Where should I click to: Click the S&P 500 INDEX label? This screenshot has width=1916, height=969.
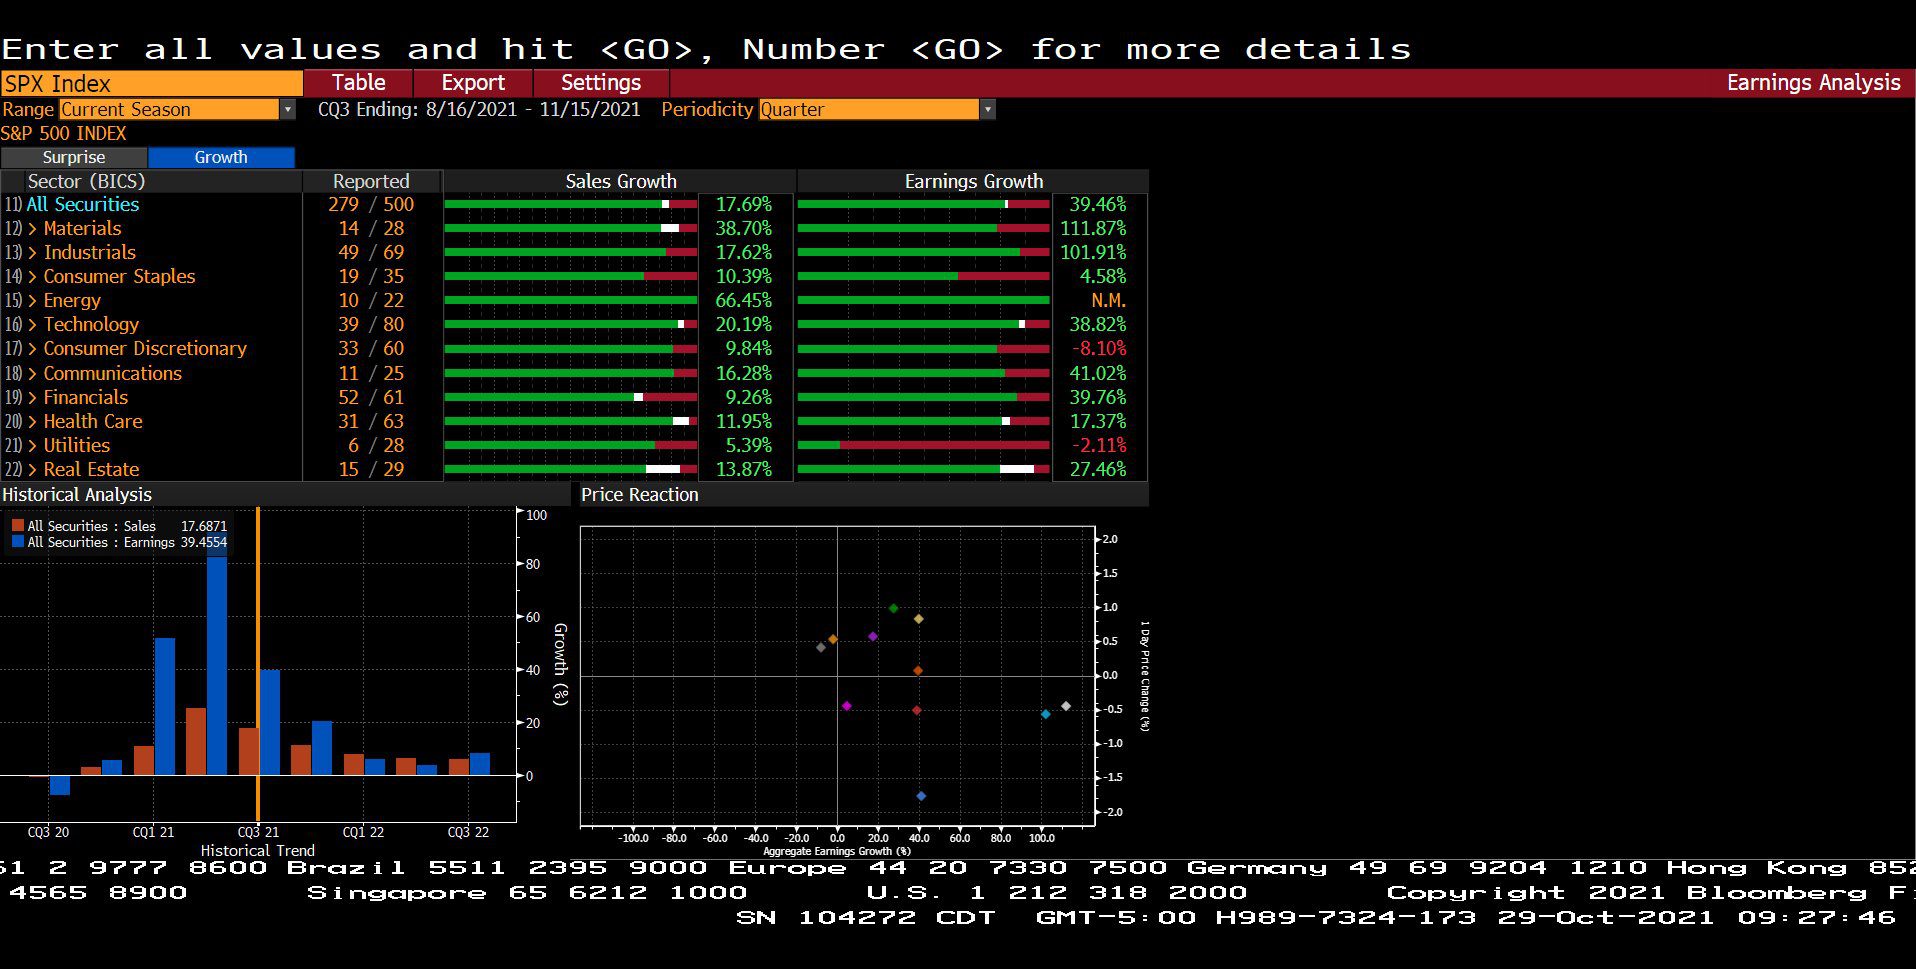tap(64, 133)
